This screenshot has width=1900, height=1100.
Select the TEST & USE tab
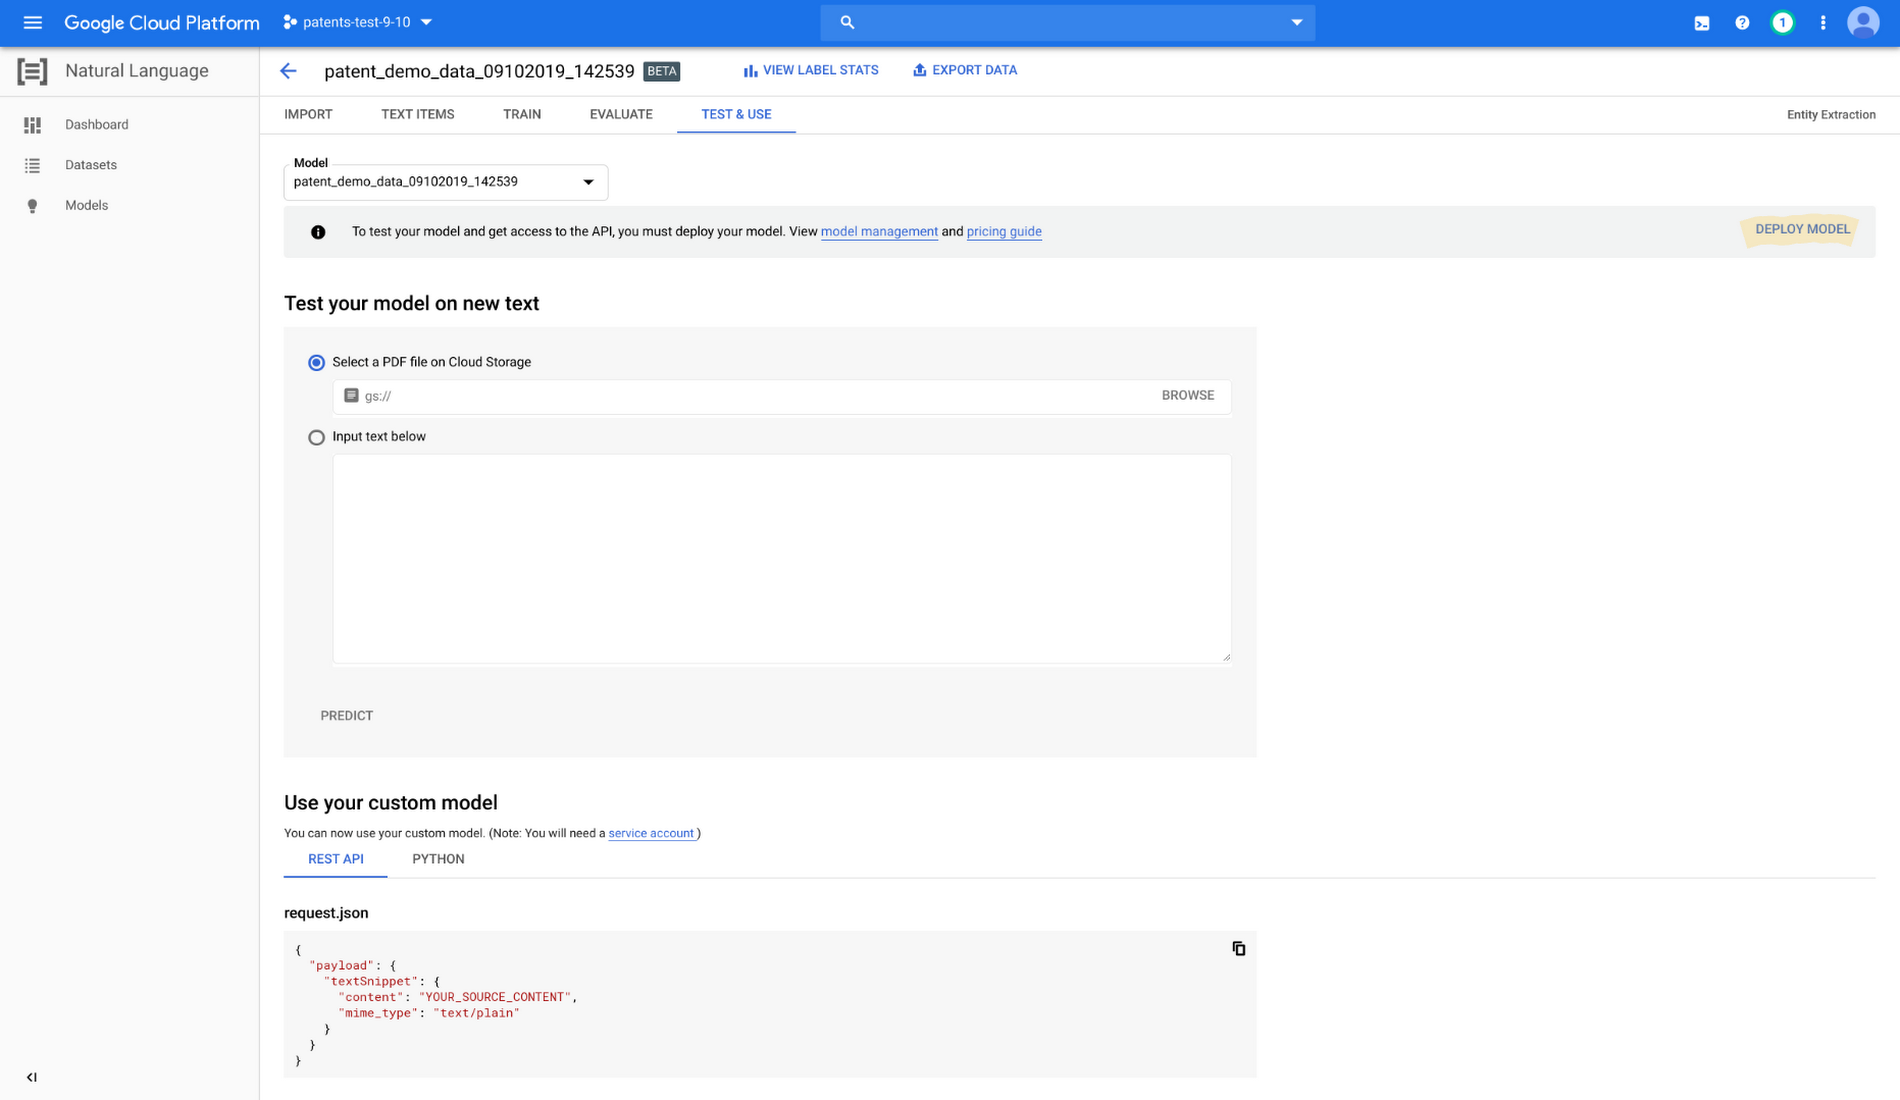tap(736, 114)
